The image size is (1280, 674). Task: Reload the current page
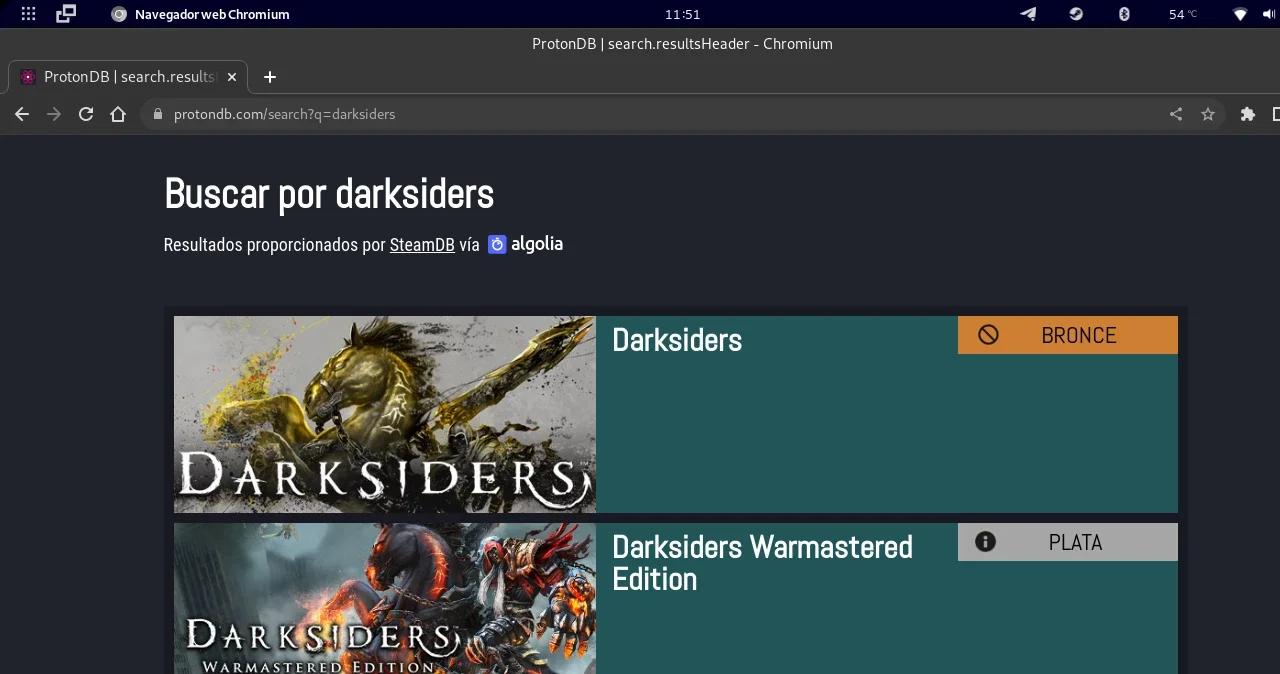(x=86, y=114)
